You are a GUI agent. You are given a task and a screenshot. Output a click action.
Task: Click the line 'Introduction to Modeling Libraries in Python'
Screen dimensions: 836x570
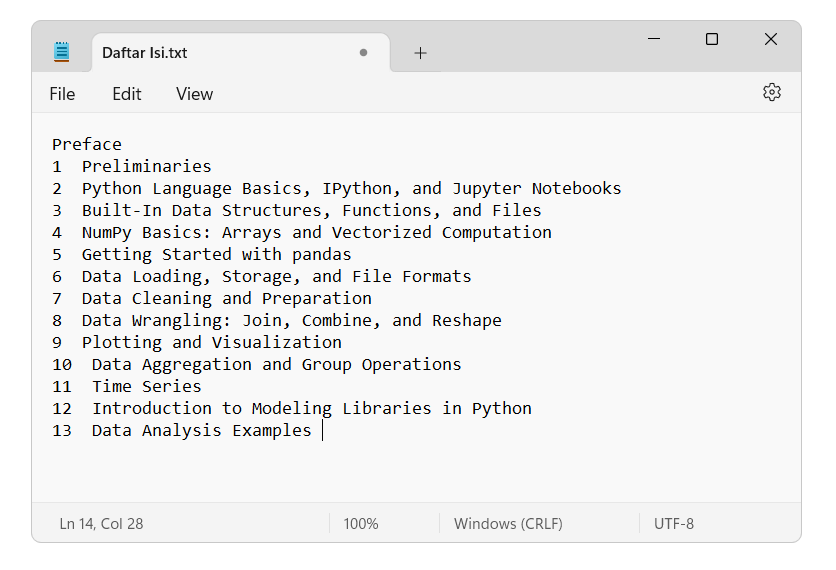pyautogui.click(x=312, y=408)
